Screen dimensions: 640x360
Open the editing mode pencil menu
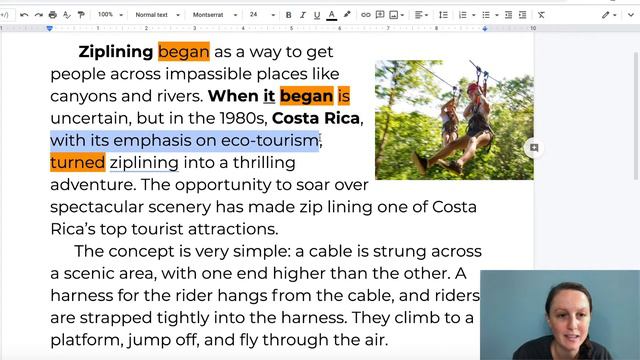[x=609, y=15]
